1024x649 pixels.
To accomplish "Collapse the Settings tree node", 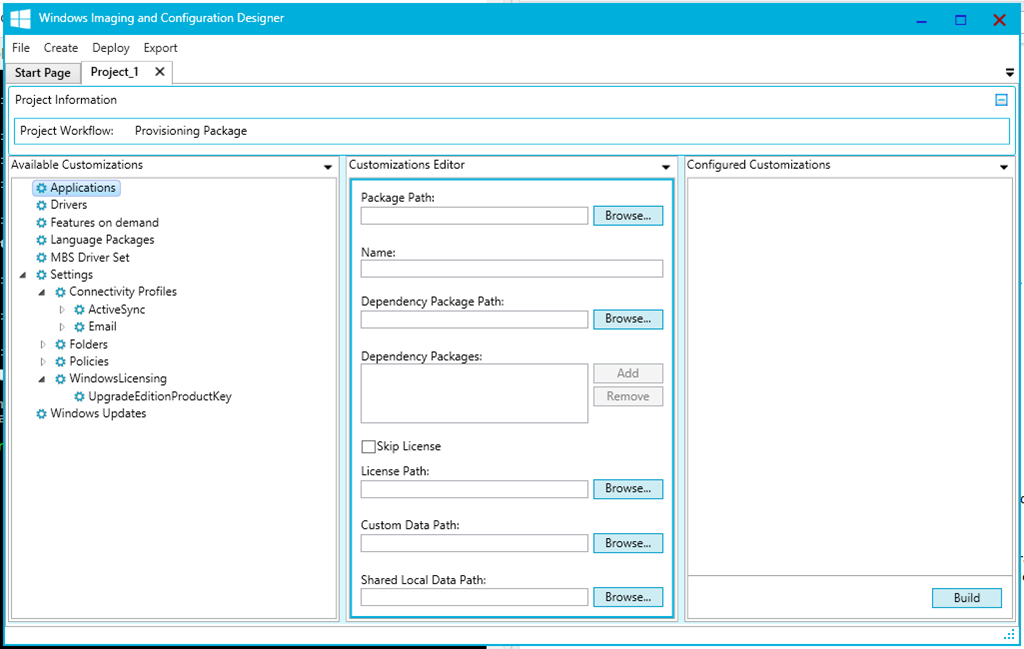I will coord(23,275).
